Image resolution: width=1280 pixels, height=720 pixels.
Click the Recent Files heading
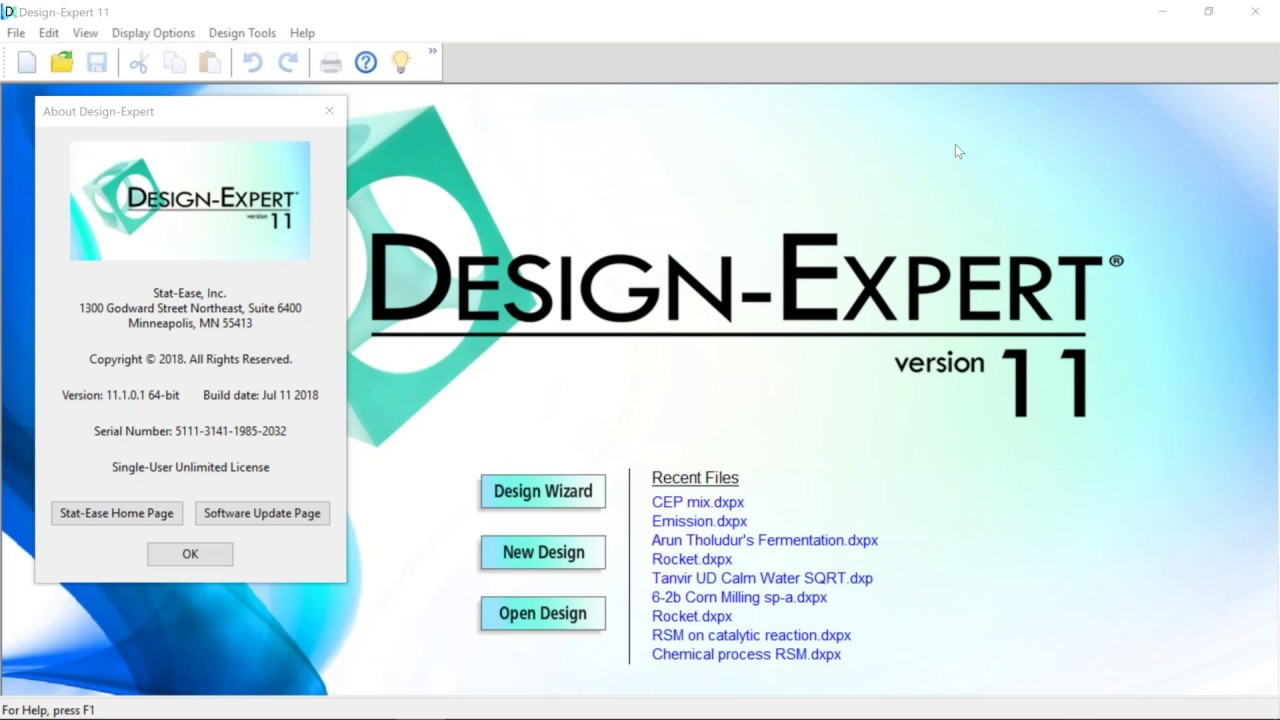pos(695,478)
